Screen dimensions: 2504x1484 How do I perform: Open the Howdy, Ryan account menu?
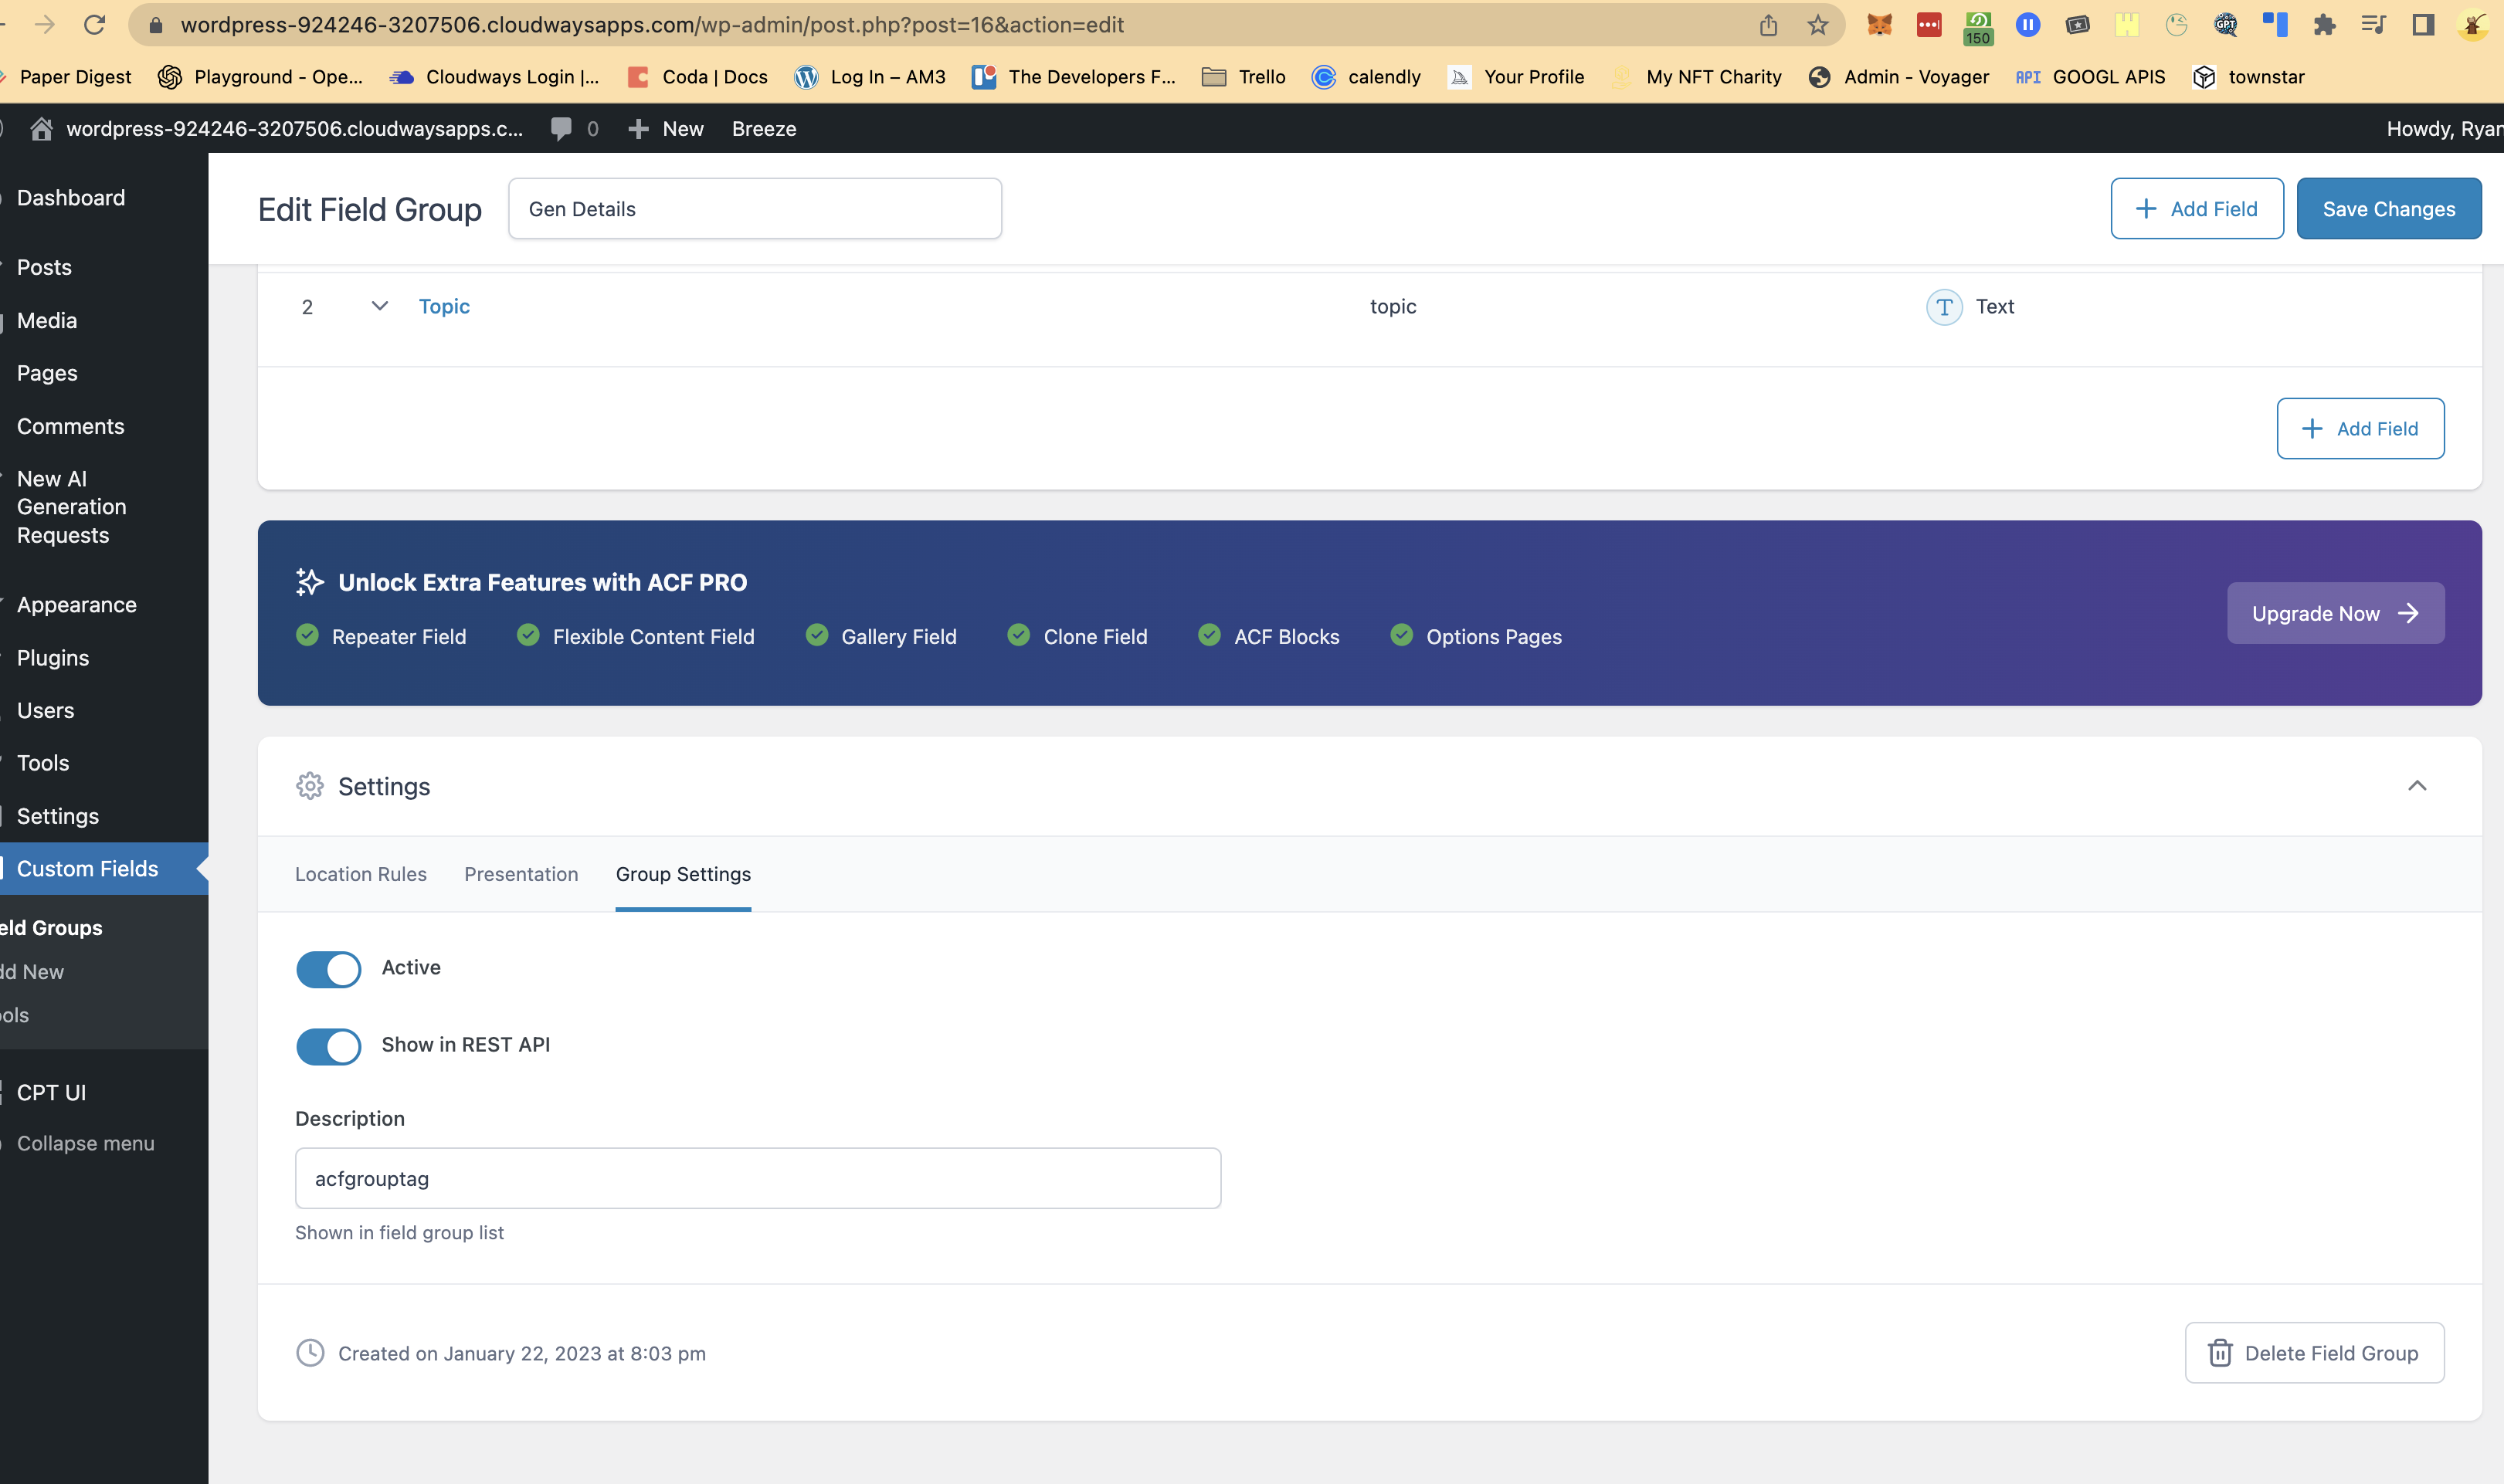[2444, 129]
